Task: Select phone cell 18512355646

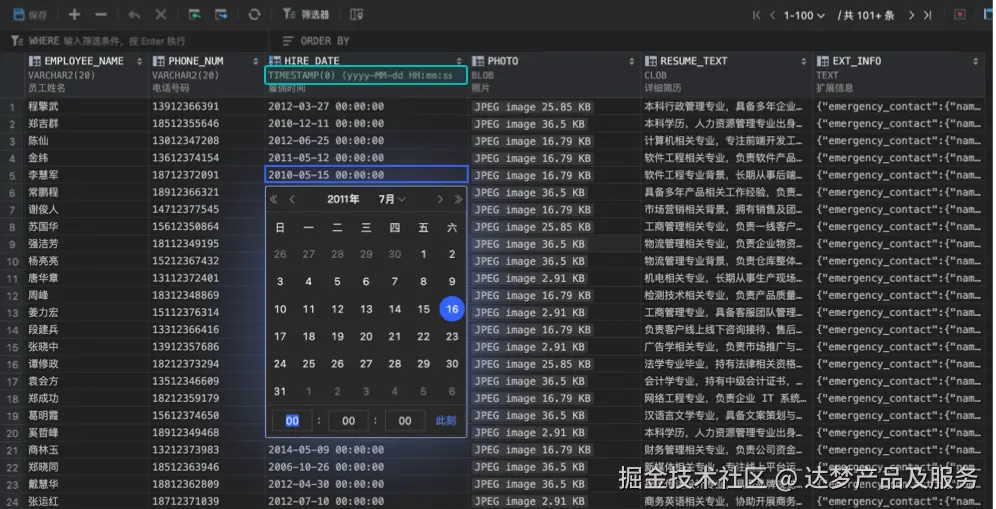Action: tap(206, 123)
